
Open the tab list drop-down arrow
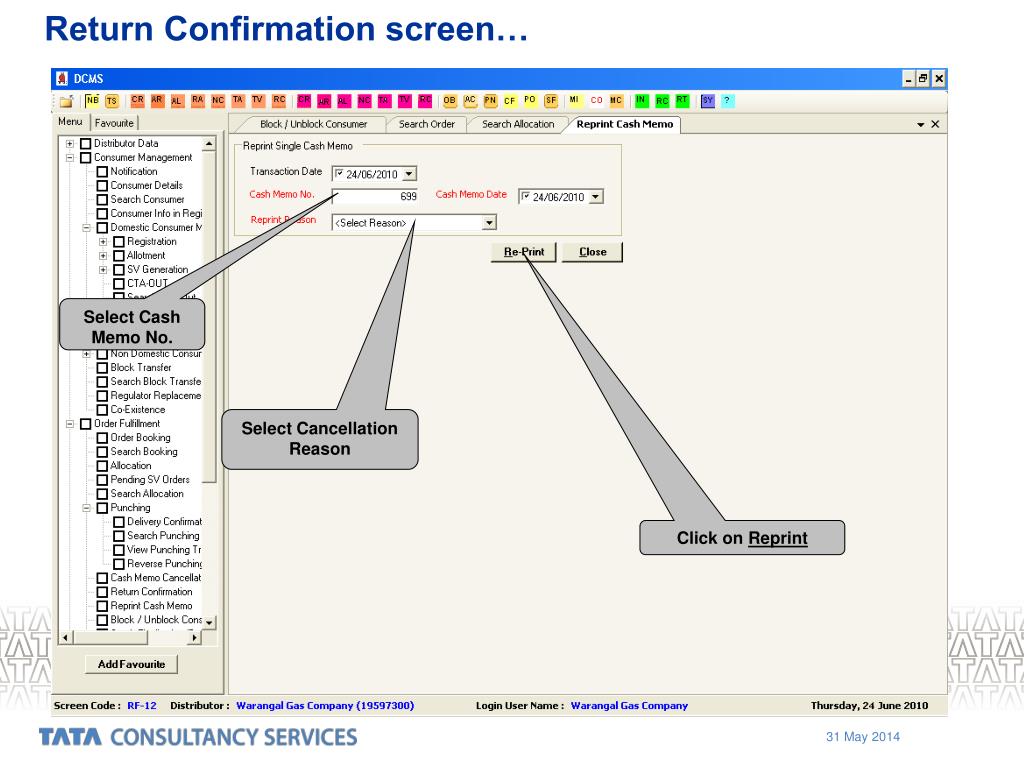pyautogui.click(x=921, y=124)
